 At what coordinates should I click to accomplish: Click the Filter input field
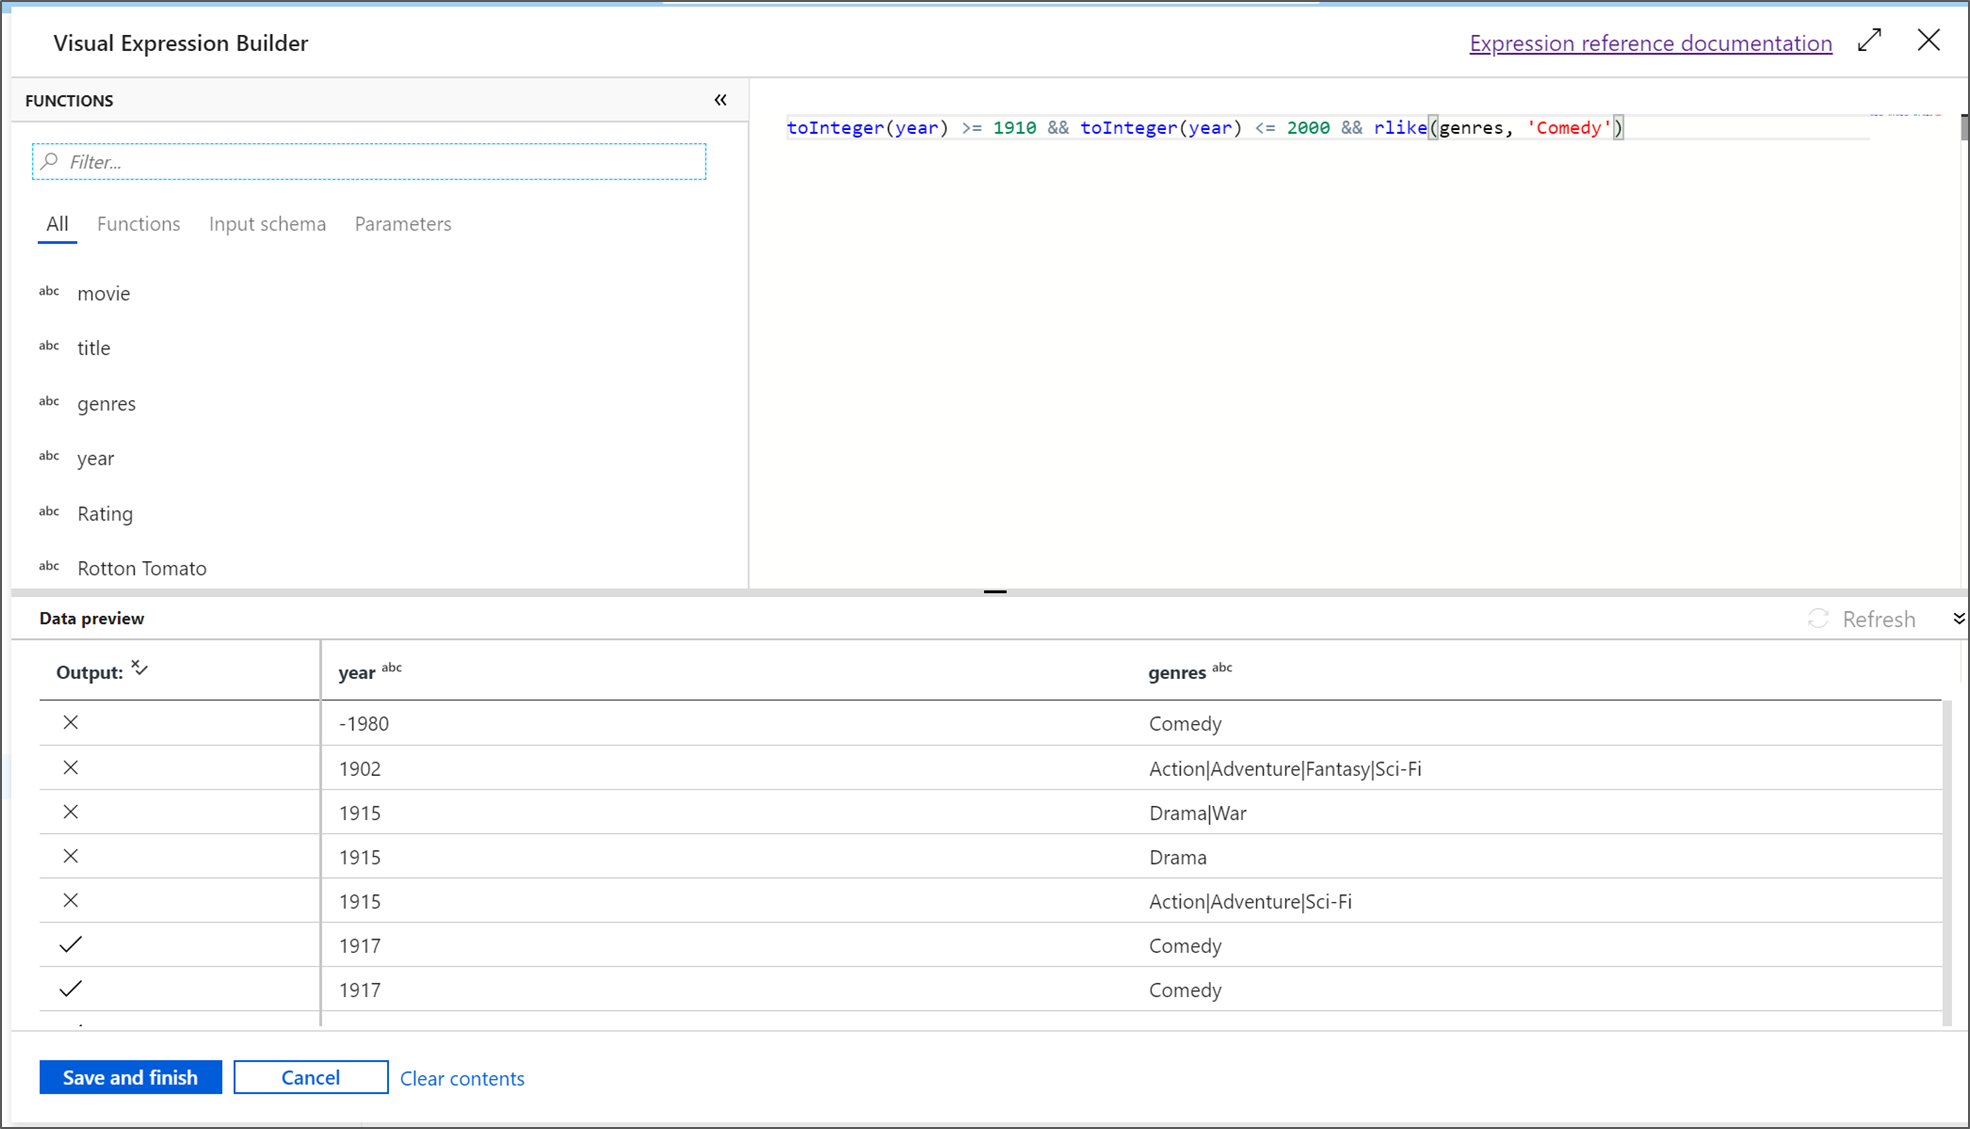click(372, 161)
